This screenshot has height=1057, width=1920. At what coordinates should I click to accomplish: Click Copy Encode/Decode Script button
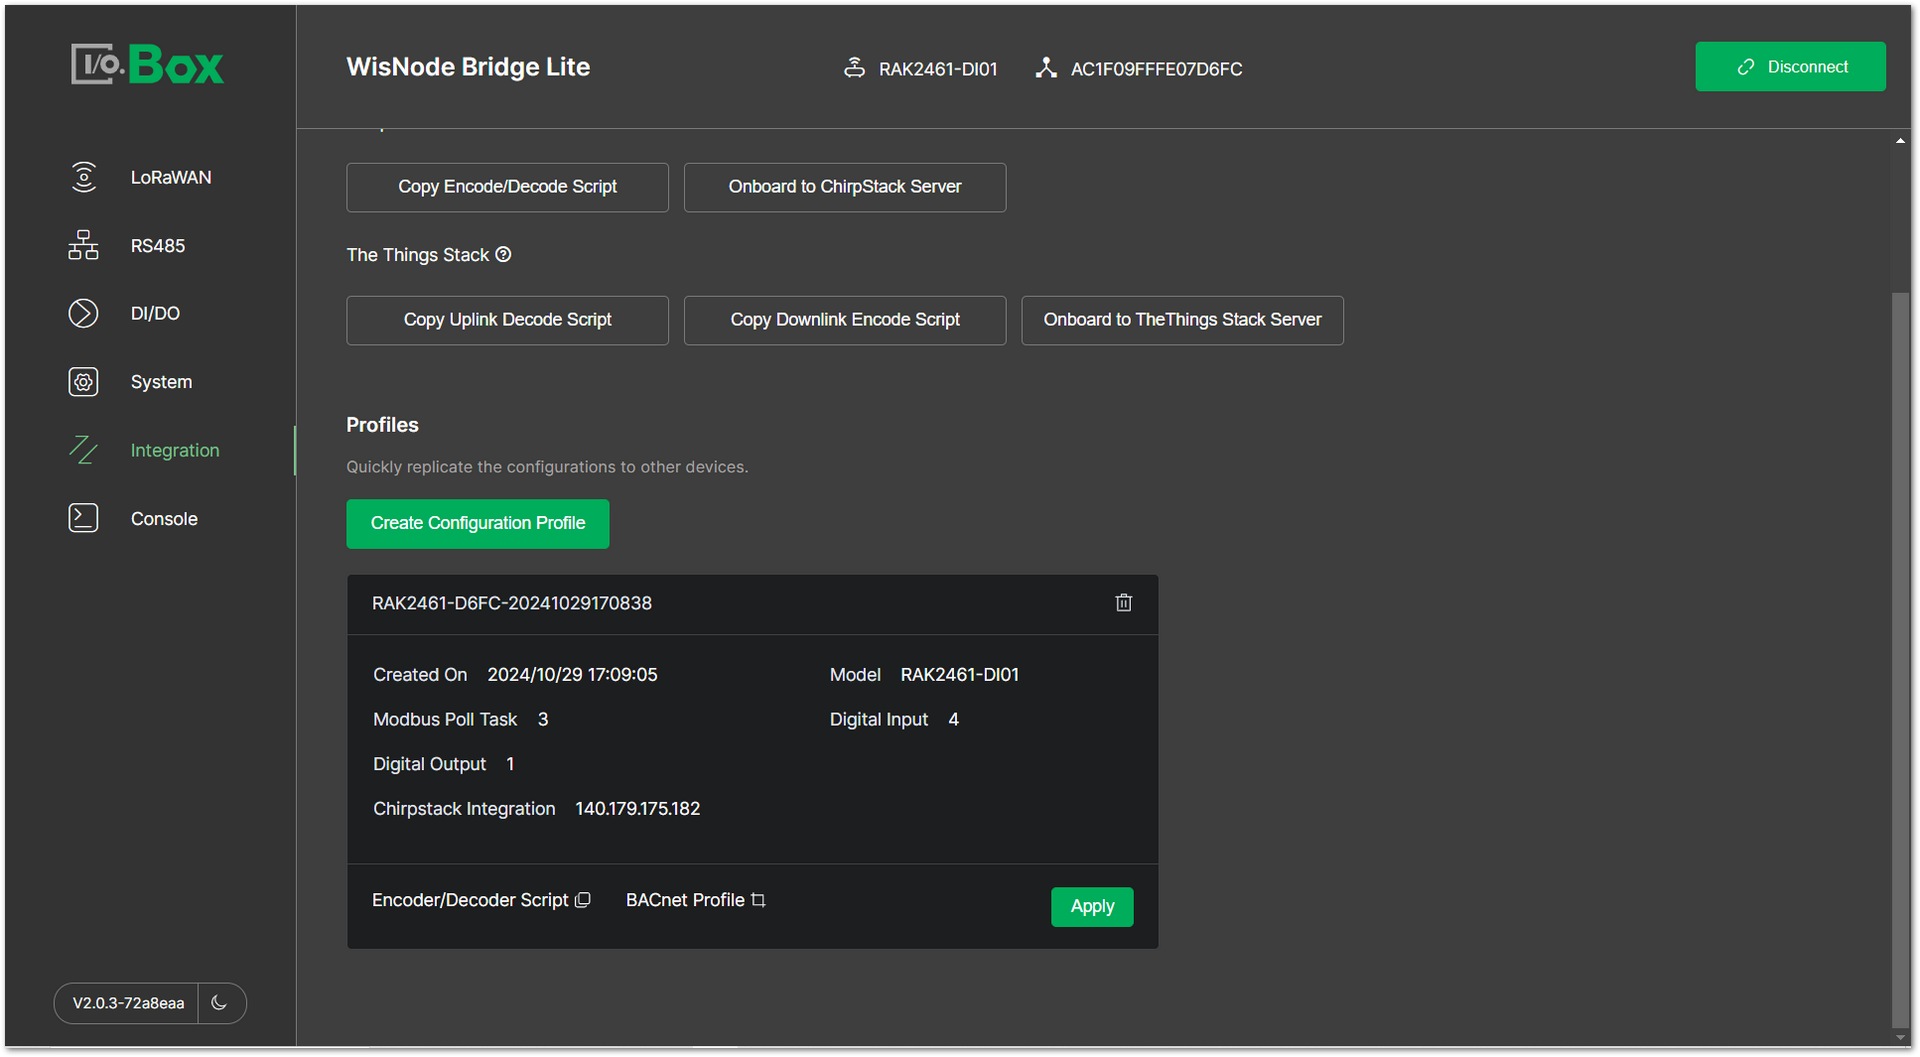pos(507,187)
